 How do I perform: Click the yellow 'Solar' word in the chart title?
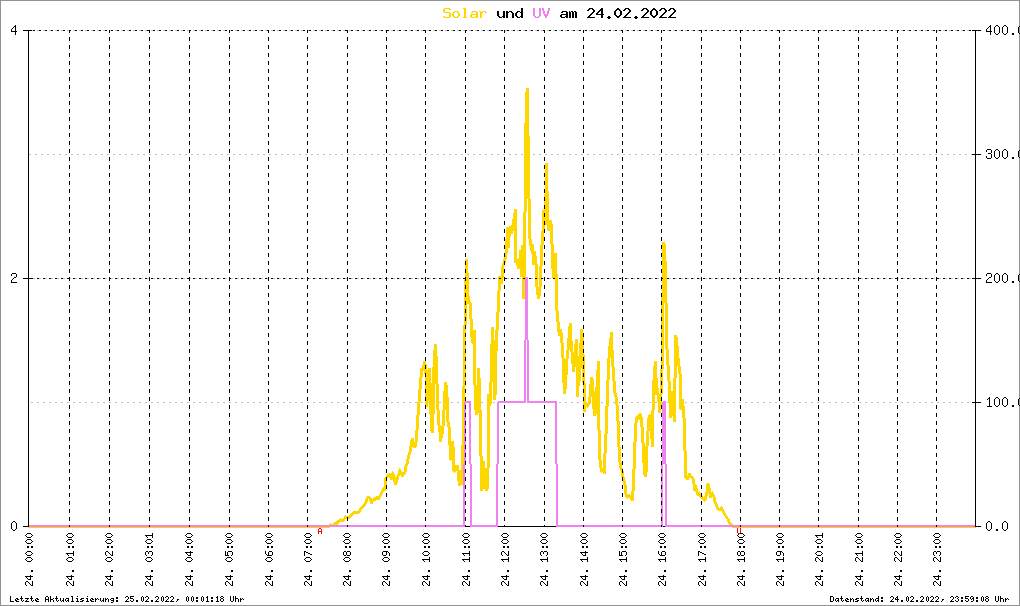(x=464, y=13)
